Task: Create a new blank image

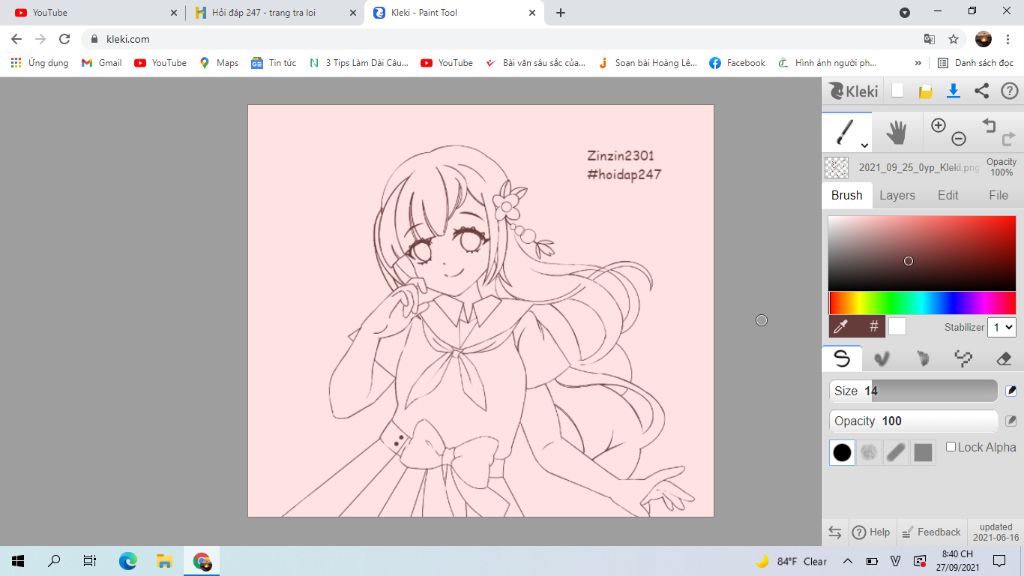Action: (897, 91)
